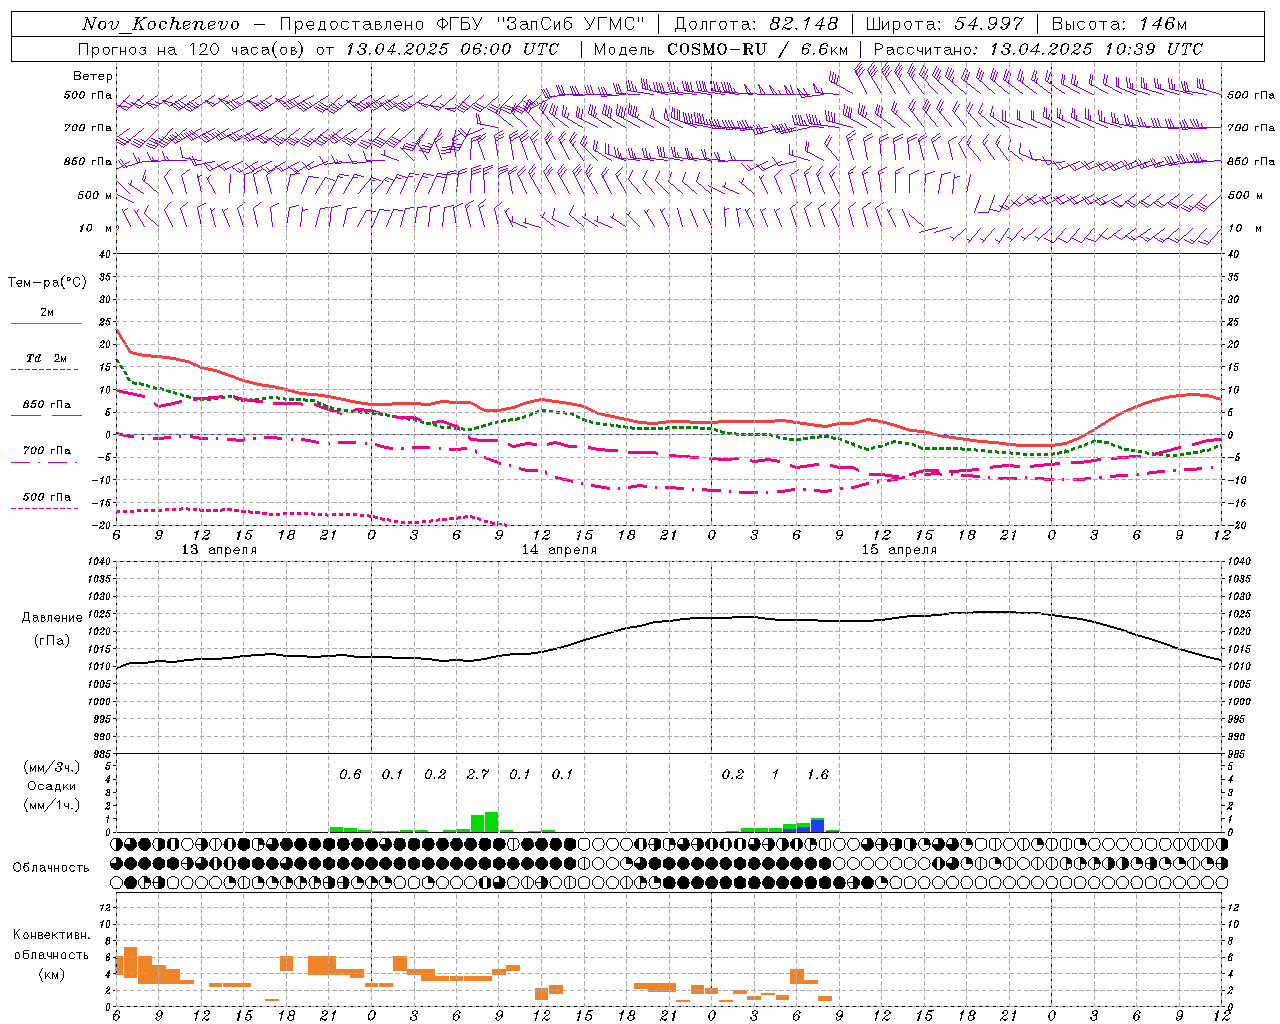Select the Модель COSMO-RU / 6.6км text
1280x1024 pixels.
[721, 49]
